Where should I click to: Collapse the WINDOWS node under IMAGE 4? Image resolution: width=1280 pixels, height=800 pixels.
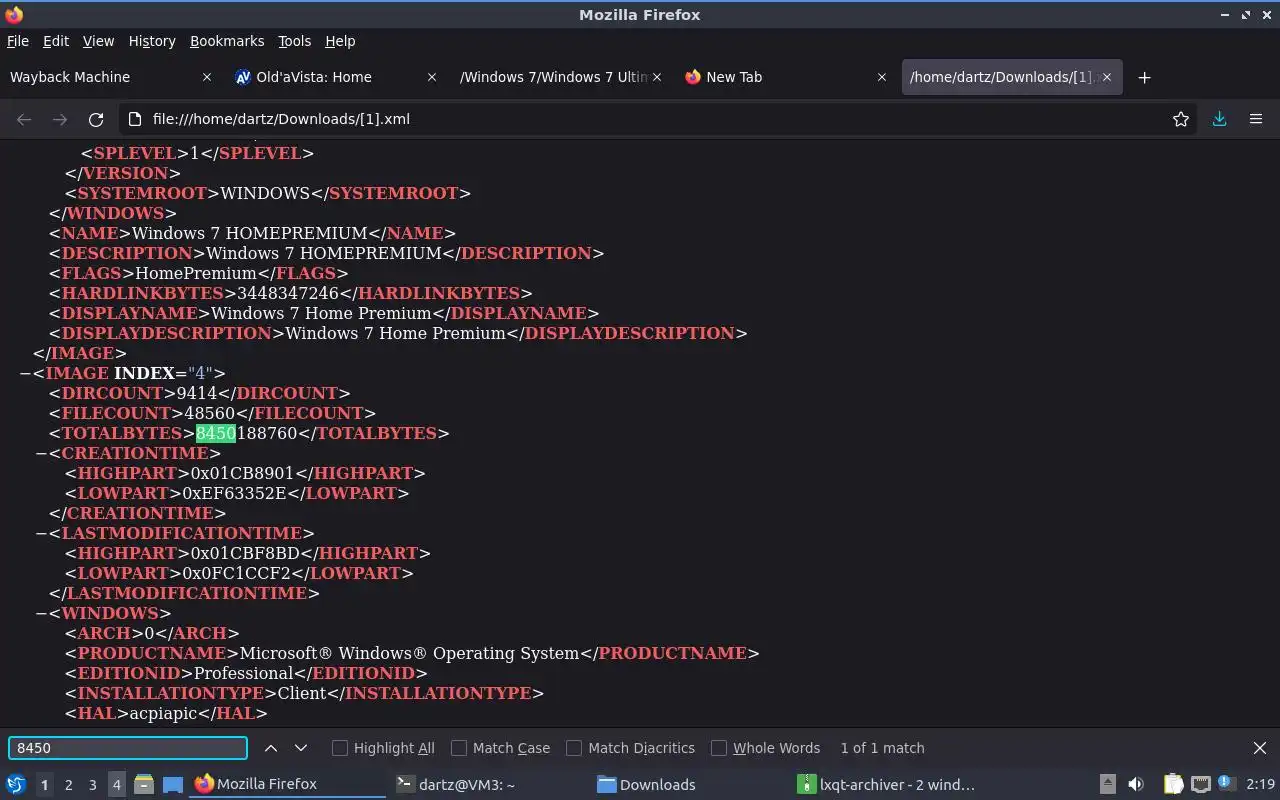41,613
